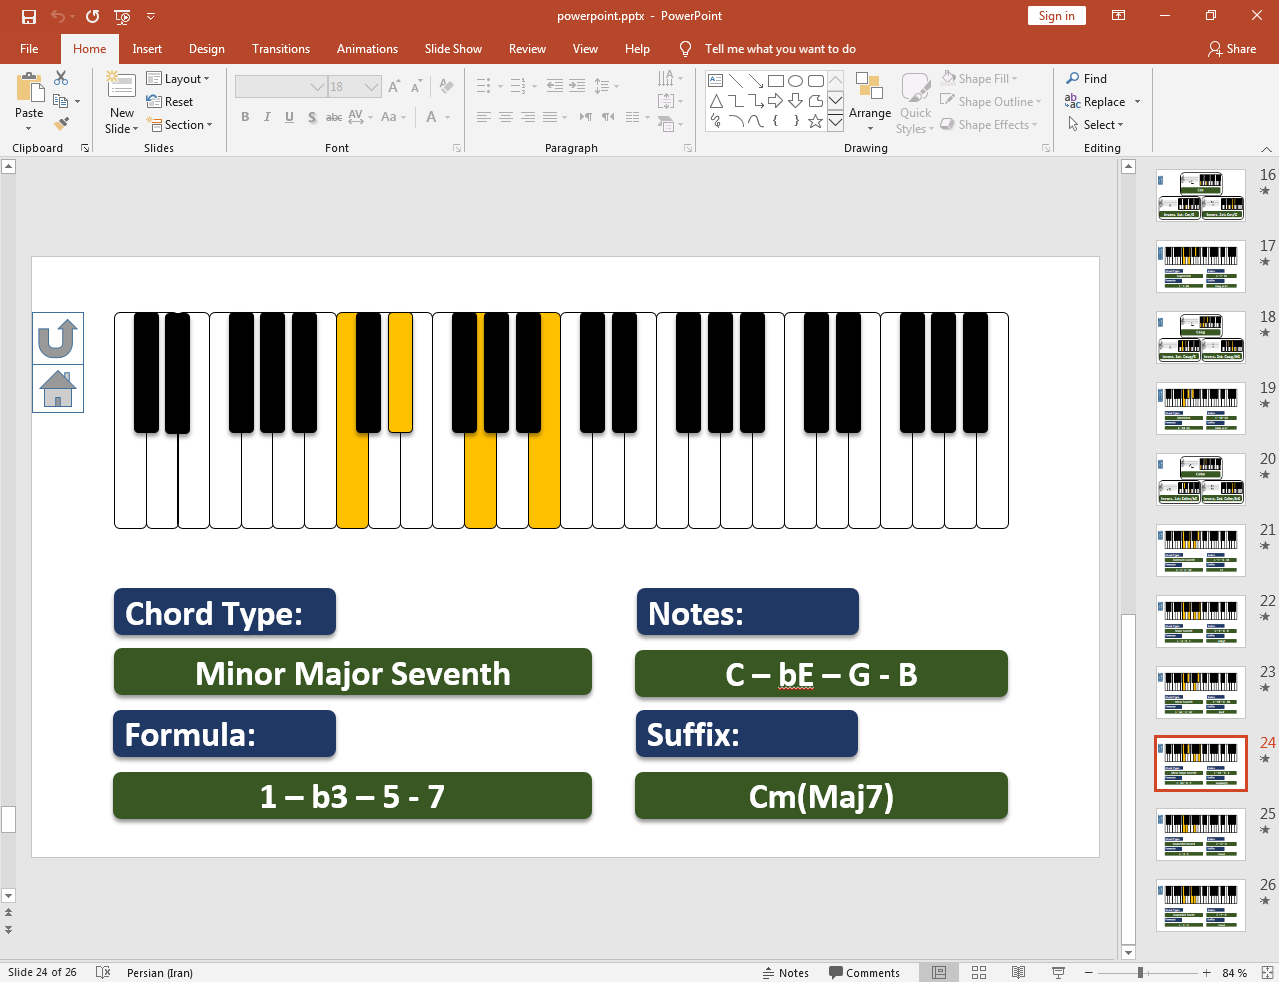Click the Ribbon Display Options icon
The image size is (1279, 982).
1119,16
